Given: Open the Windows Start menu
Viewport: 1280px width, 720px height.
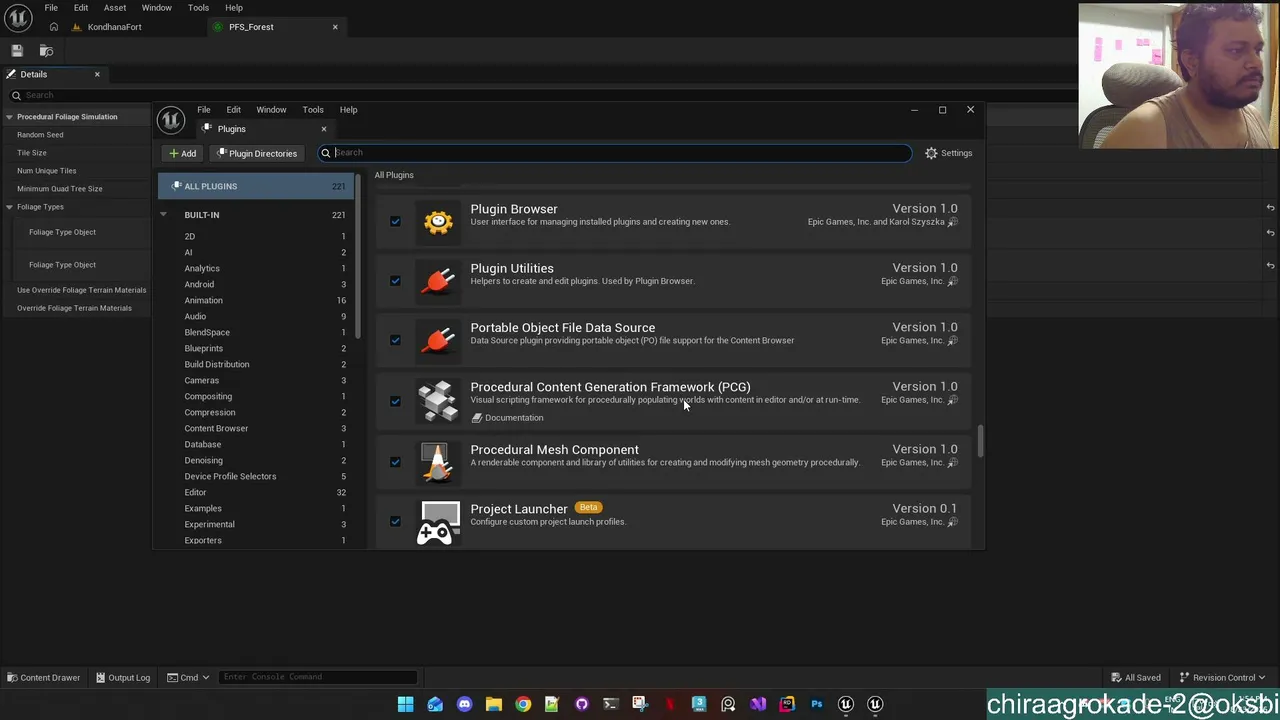Looking at the screenshot, I should coord(405,704).
